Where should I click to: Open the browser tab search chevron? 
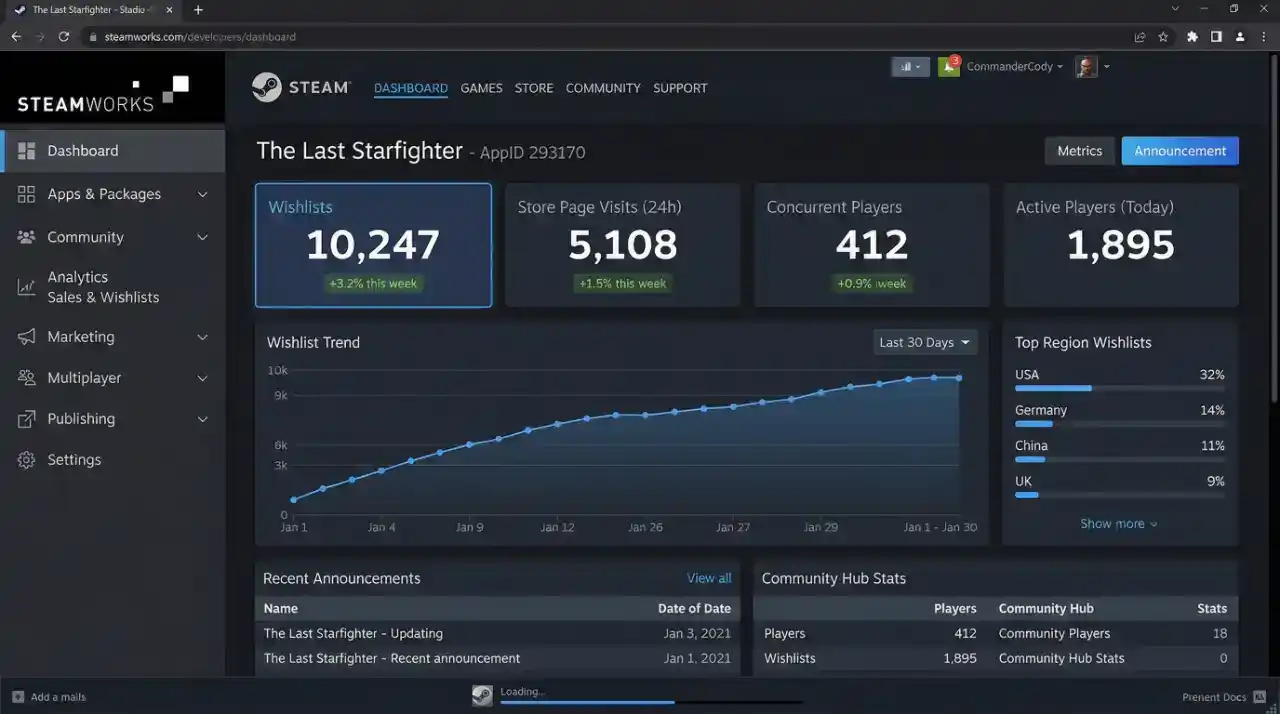pos(1175,9)
